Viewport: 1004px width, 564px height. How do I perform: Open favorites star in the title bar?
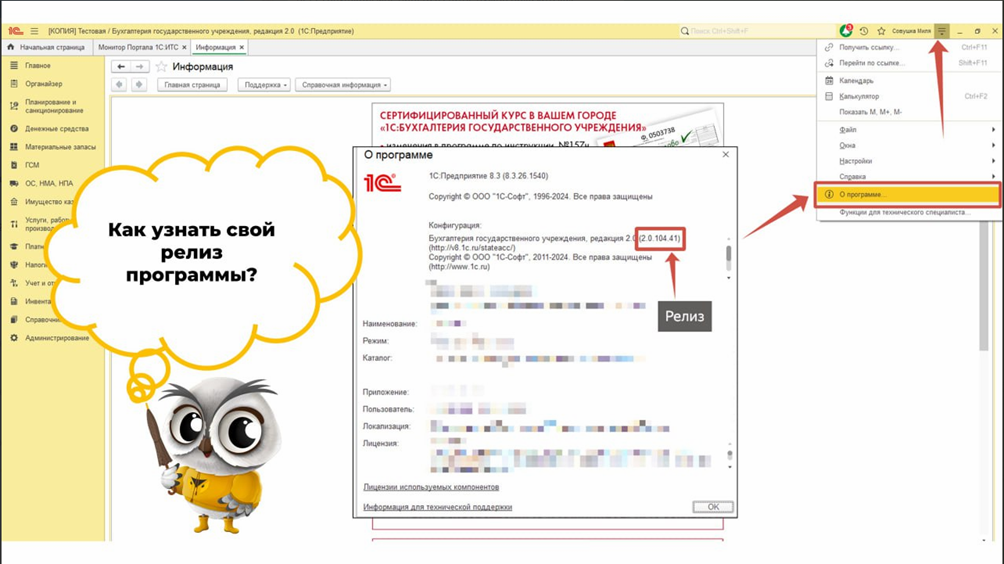(x=881, y=31)
